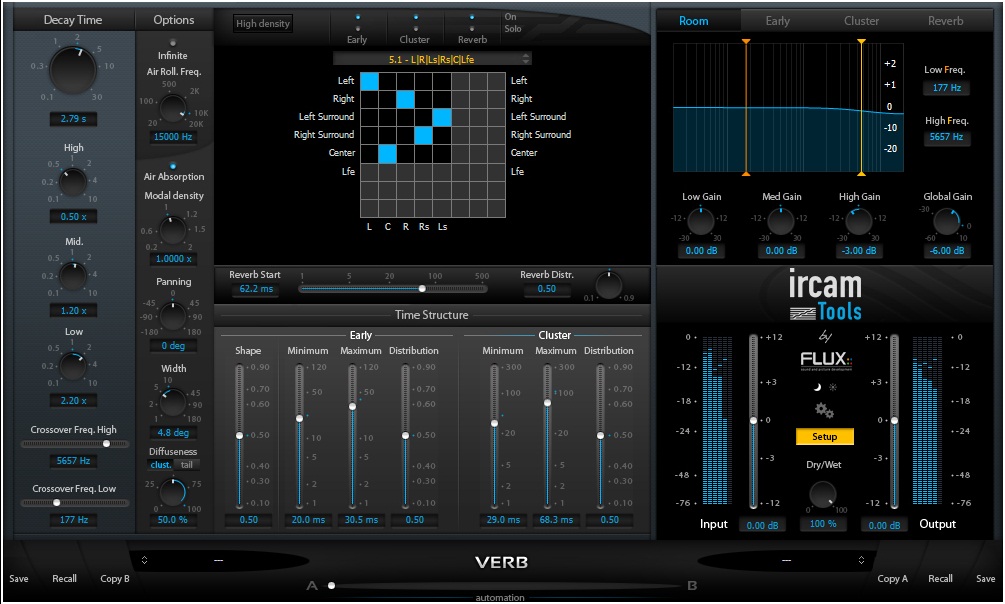Image resolution: width=1005 pixels, height=604 pixels.
Task: Switch to dark theme with moon icon
Action: [x=818, y=387]
